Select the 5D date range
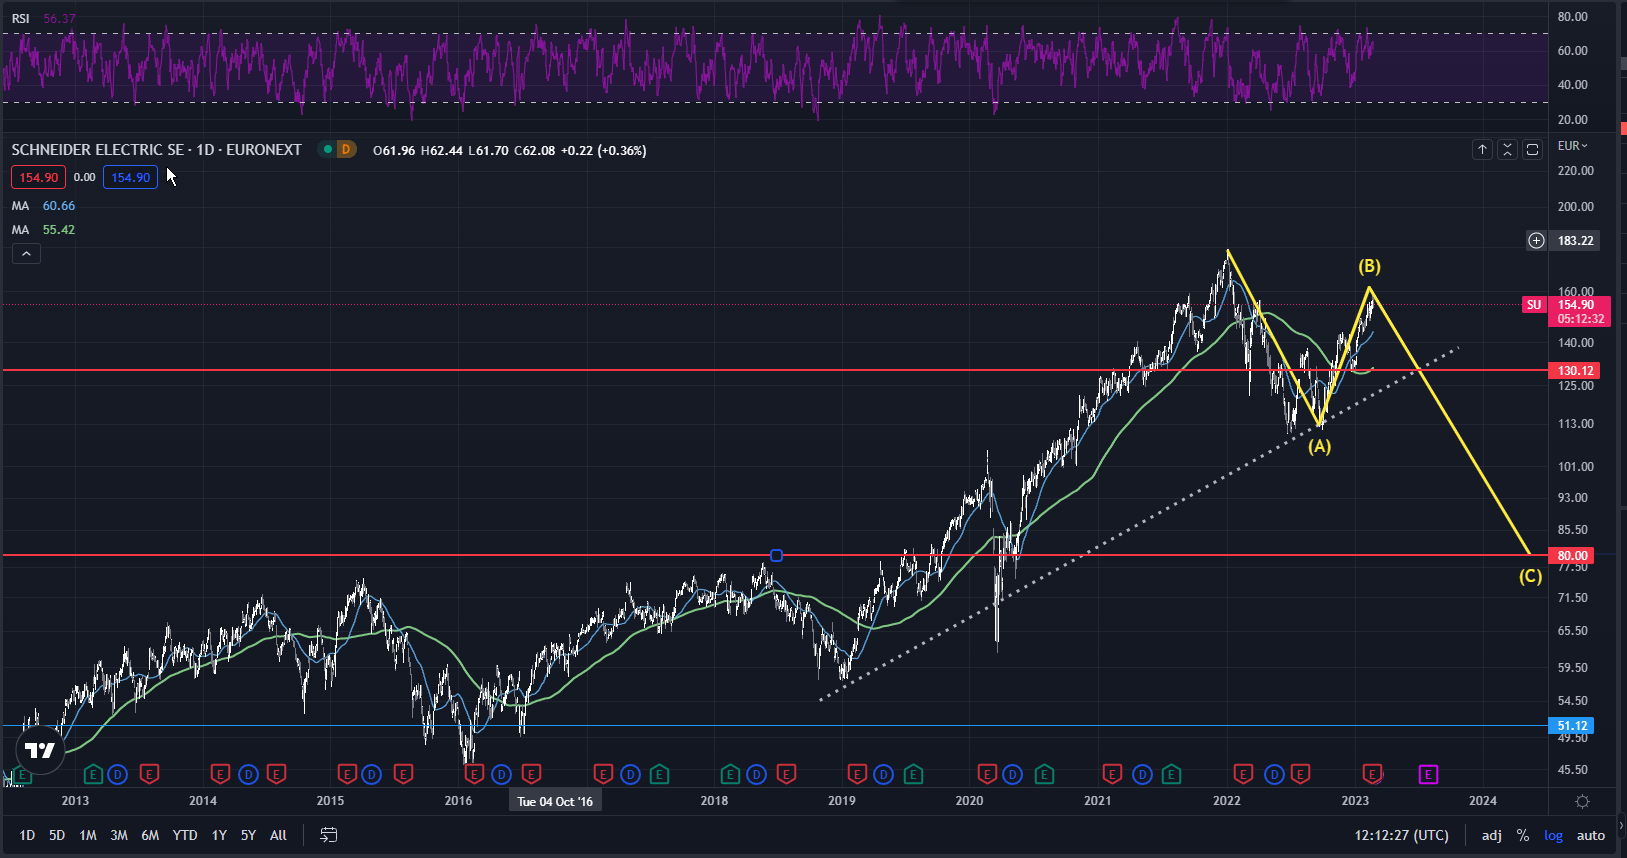1627x858 pixels. 57,835
